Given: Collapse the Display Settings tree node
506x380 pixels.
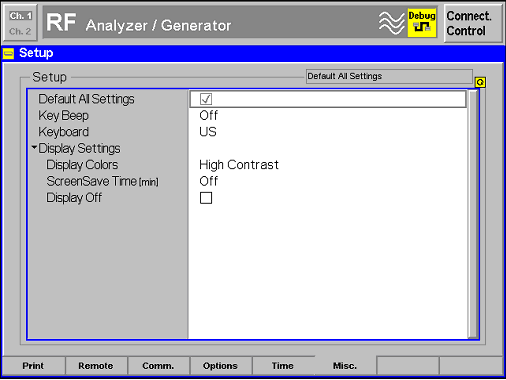Looking at the screenshot, I should coord(34,147).
